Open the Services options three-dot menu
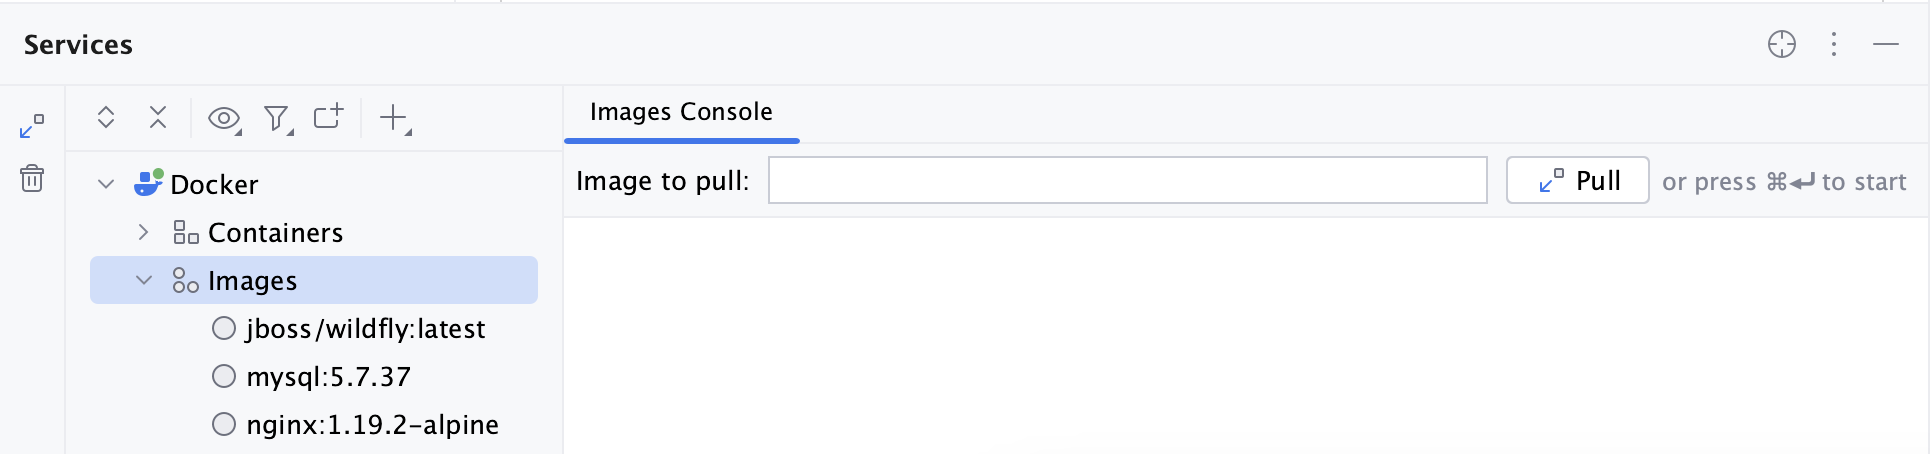This screenshot has height=454, width=1930. click(1834, 44)
